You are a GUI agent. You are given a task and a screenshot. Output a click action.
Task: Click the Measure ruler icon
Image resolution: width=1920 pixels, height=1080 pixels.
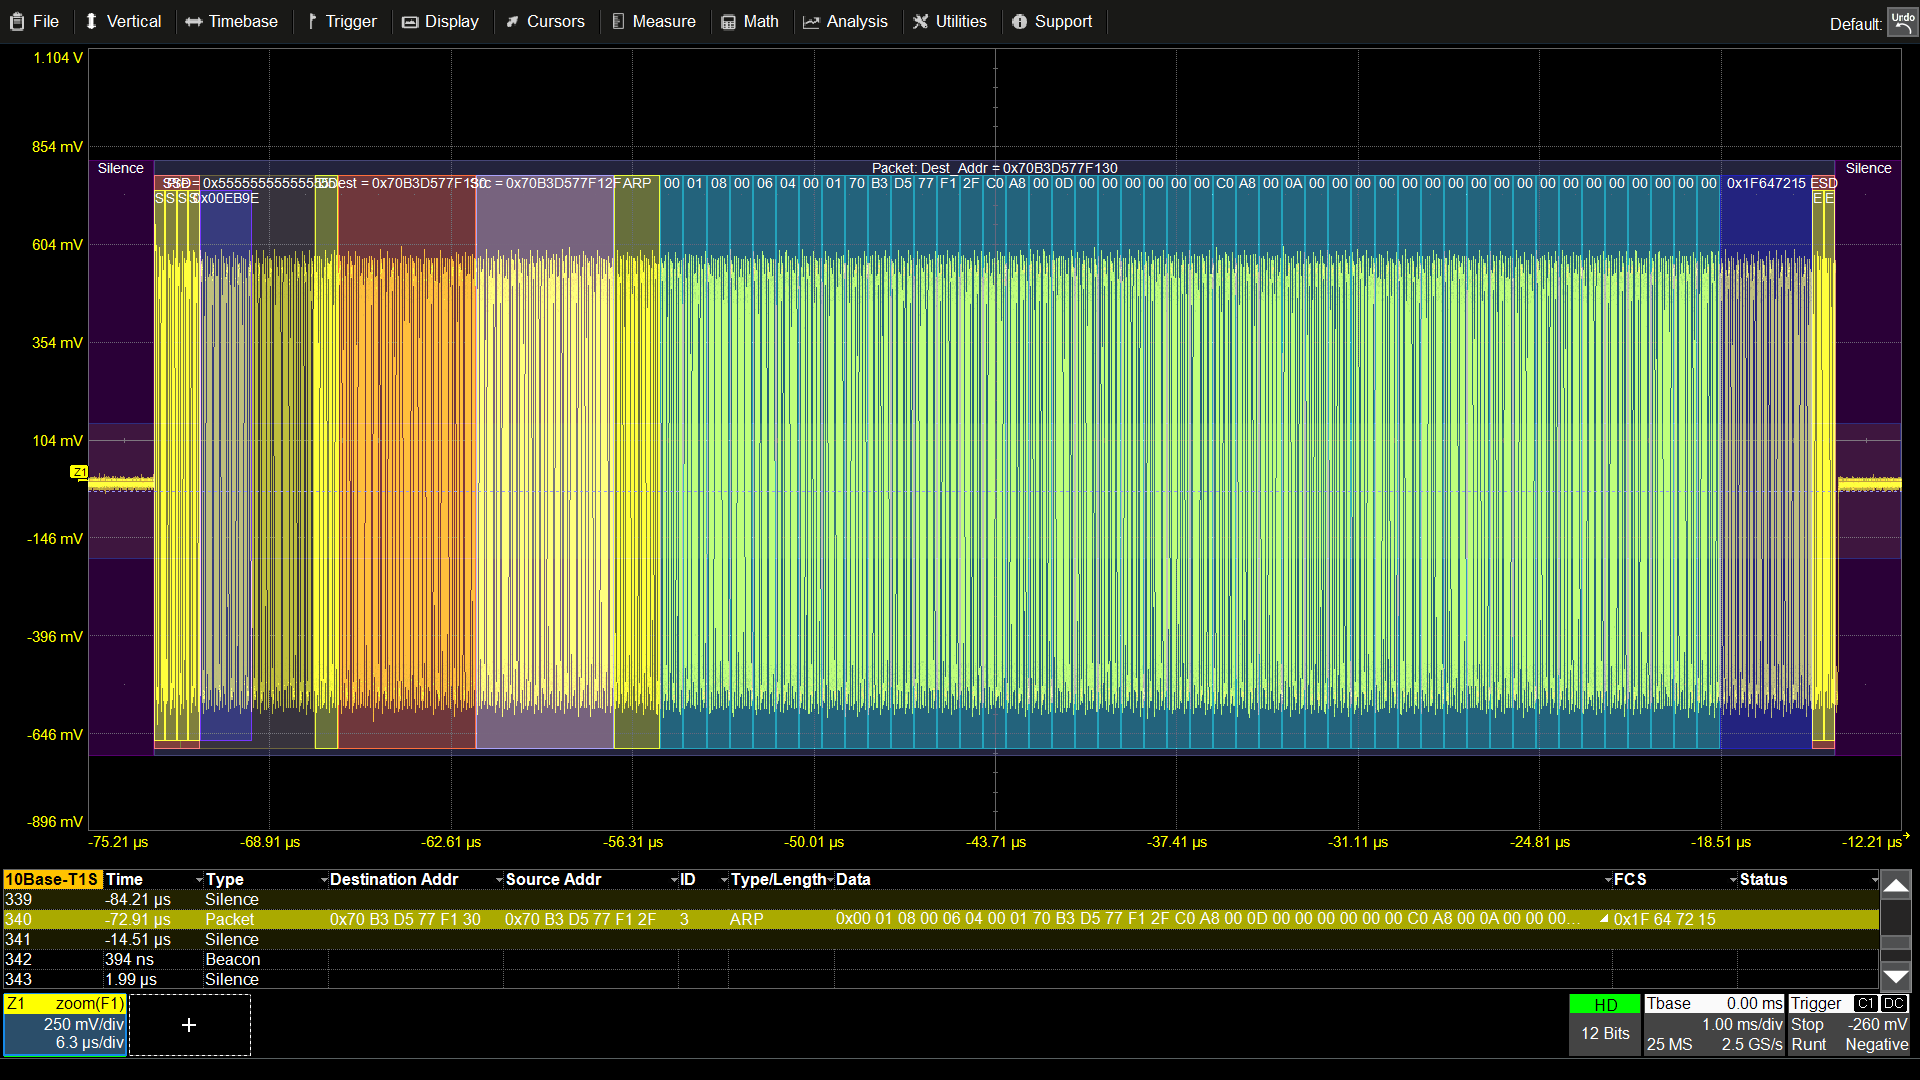(x=618, y=21)
